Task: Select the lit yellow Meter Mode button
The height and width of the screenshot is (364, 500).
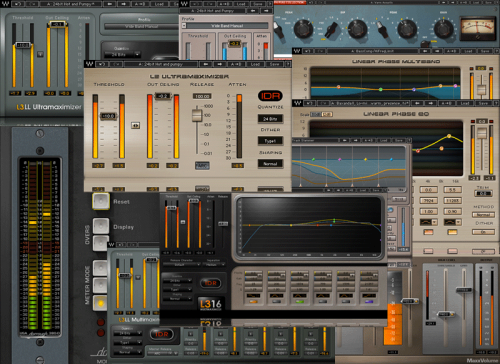Action: click(100, 303)
